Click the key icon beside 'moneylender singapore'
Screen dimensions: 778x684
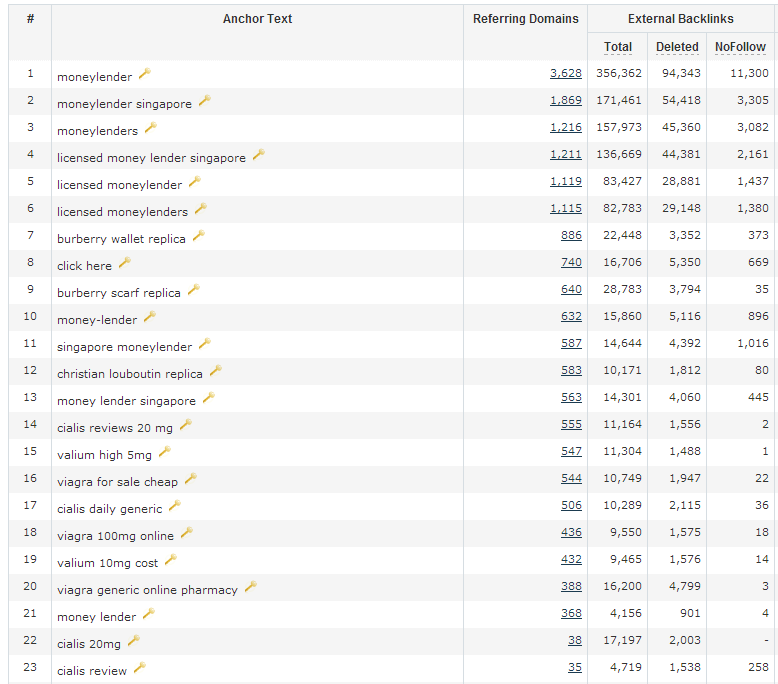[204, 101]
